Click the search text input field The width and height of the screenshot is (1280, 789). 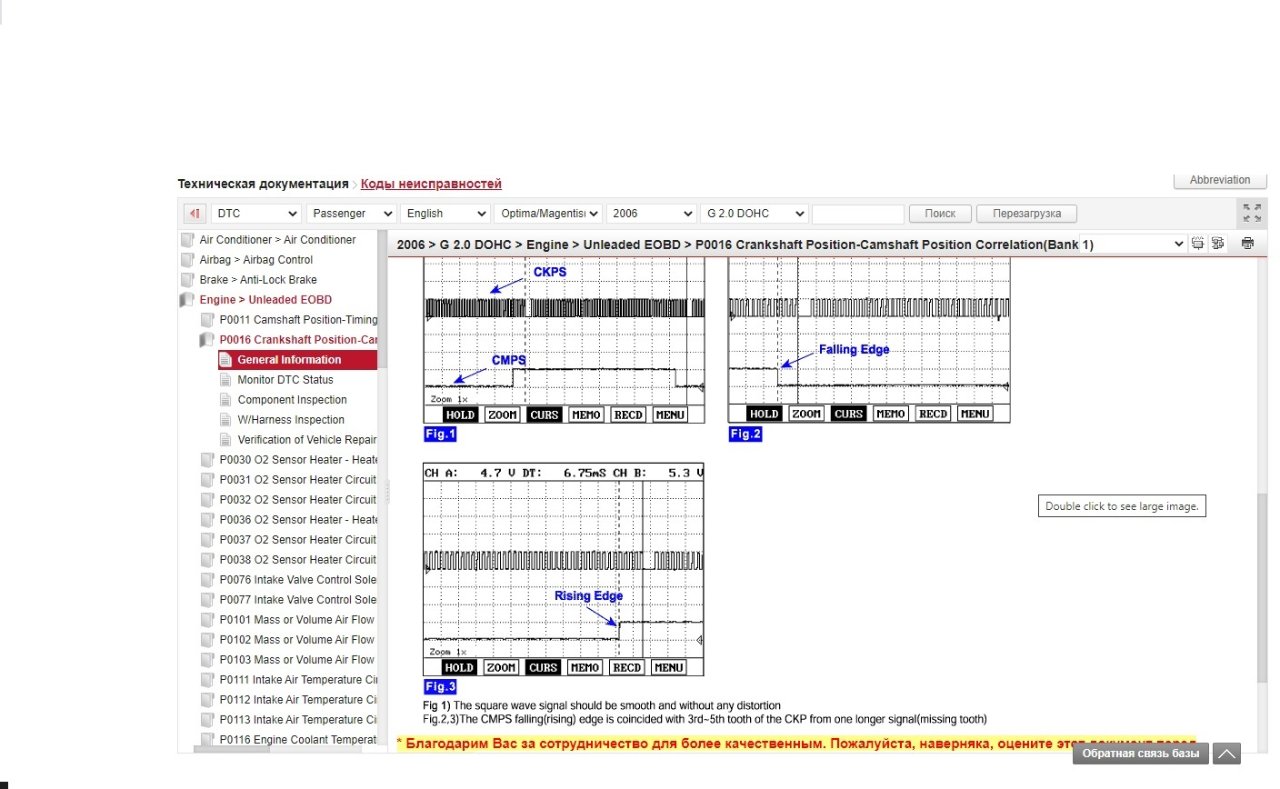tap(857, 214)
